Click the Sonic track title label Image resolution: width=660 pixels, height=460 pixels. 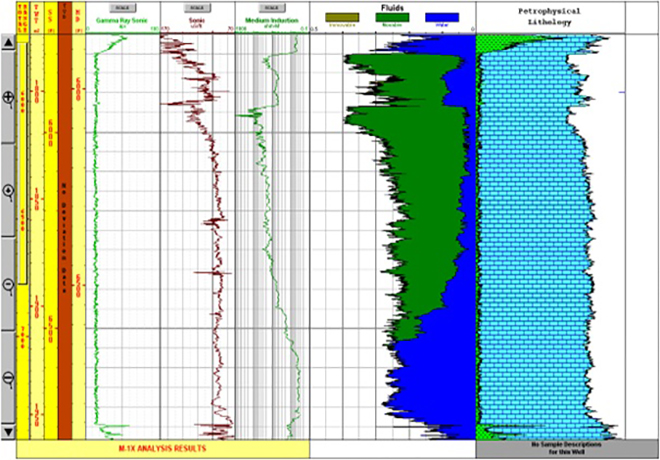point(196,20)
